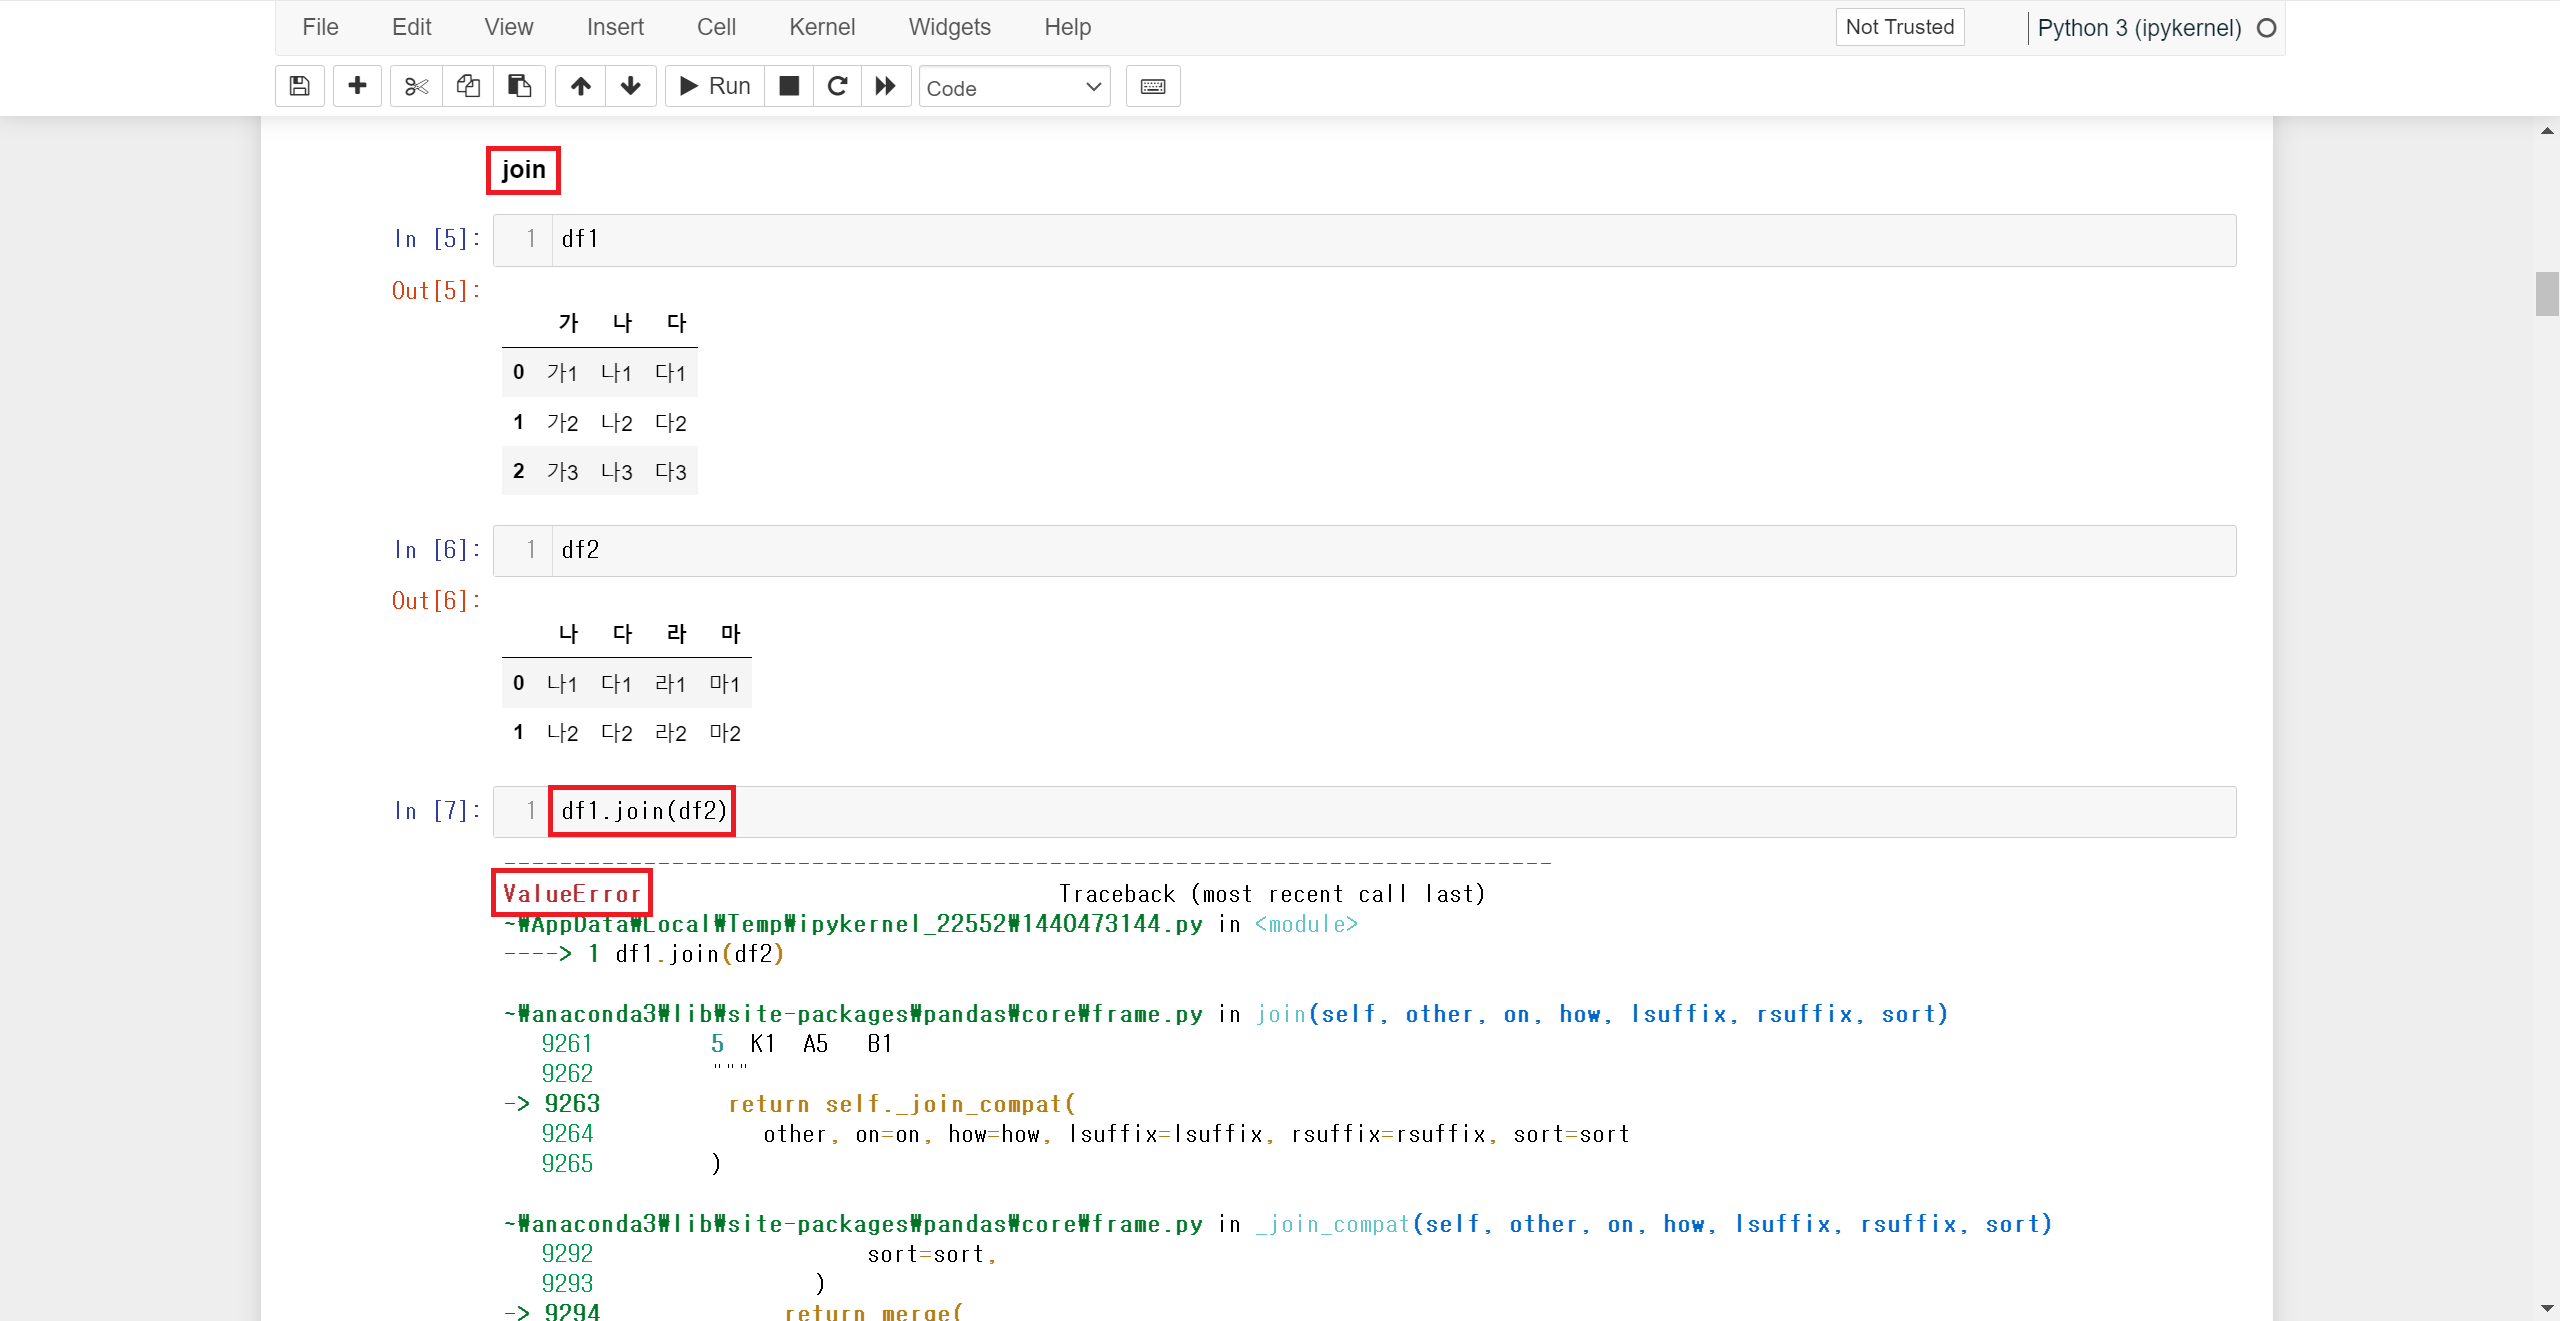Viewport: 2560px width, 1321px height.
Task: Expand the Code cell type dropdown
Action: (1014, 87)
